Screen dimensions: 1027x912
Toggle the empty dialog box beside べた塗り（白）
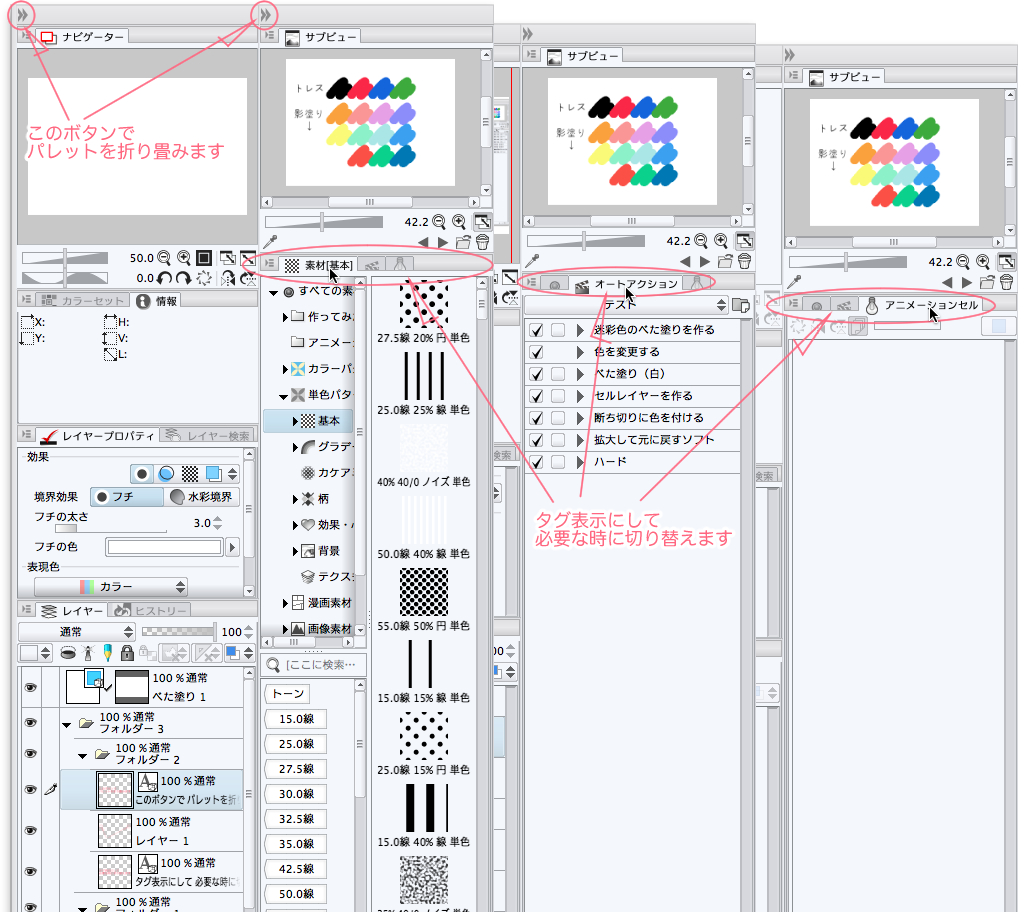[558, 374]
